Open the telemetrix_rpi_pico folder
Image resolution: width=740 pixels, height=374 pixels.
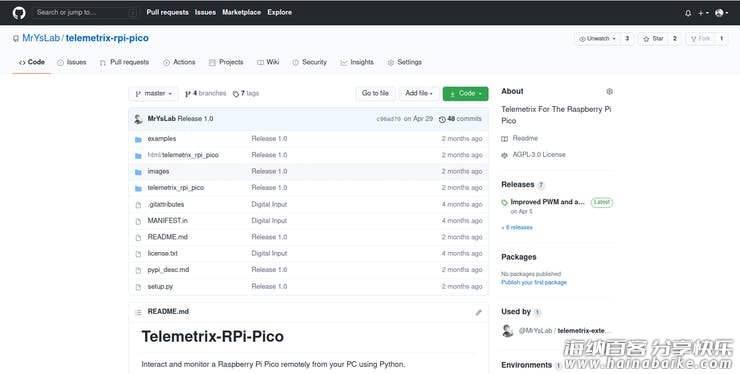click(176, 188)
